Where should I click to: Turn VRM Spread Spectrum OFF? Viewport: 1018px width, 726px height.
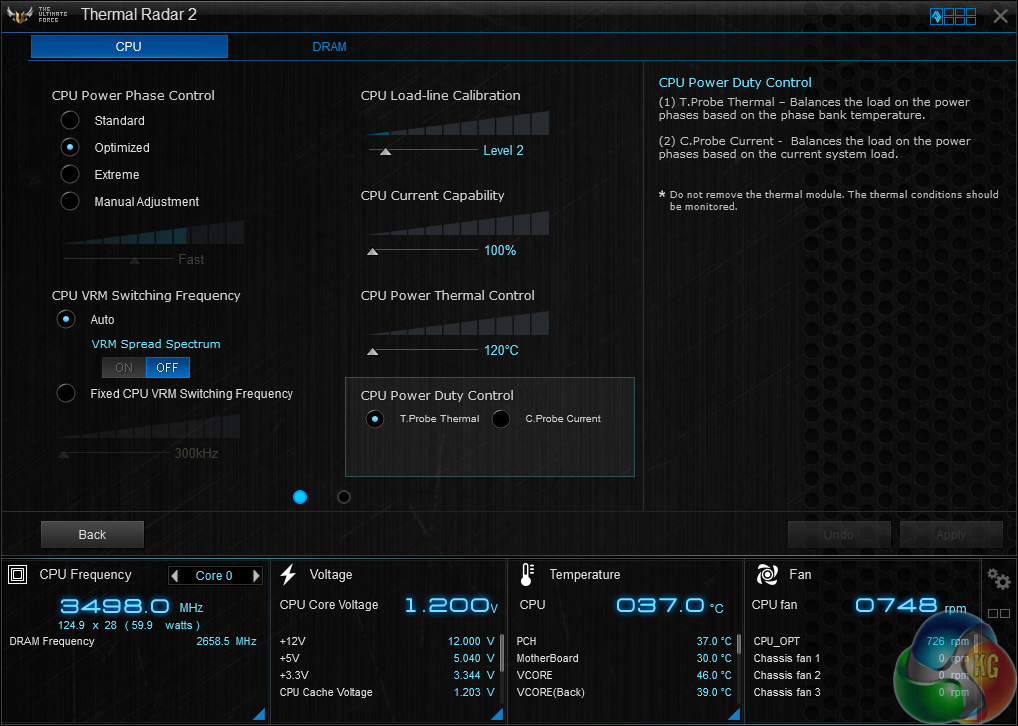pos(168,368)
